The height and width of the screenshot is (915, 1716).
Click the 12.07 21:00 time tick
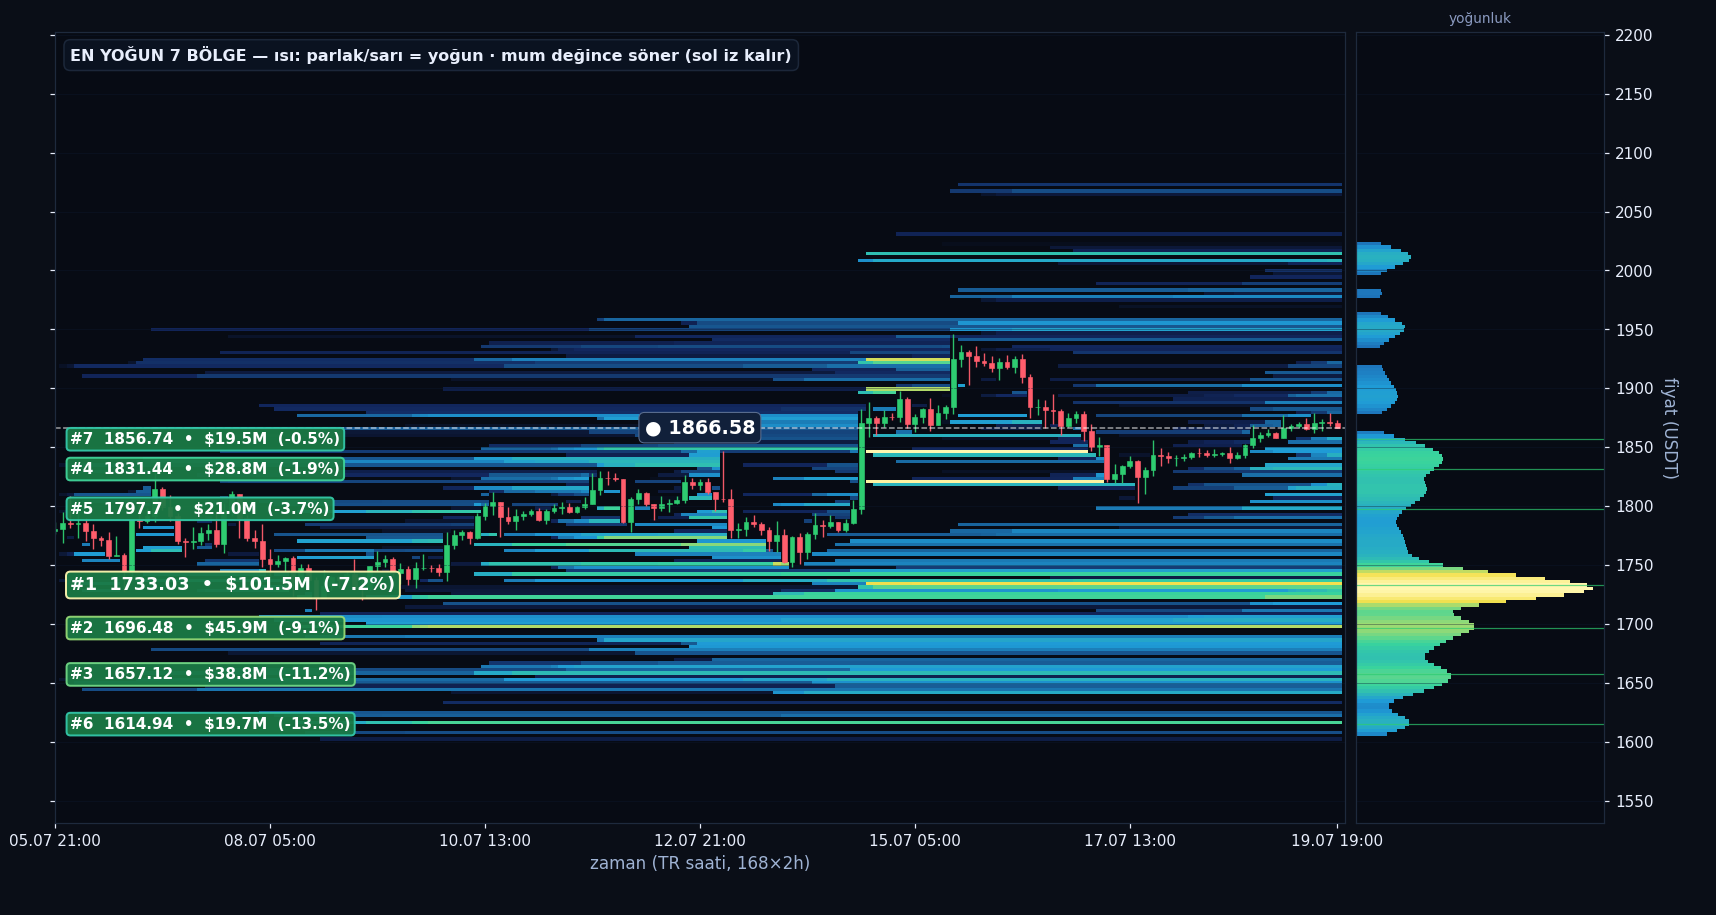(x=700, y=841)
